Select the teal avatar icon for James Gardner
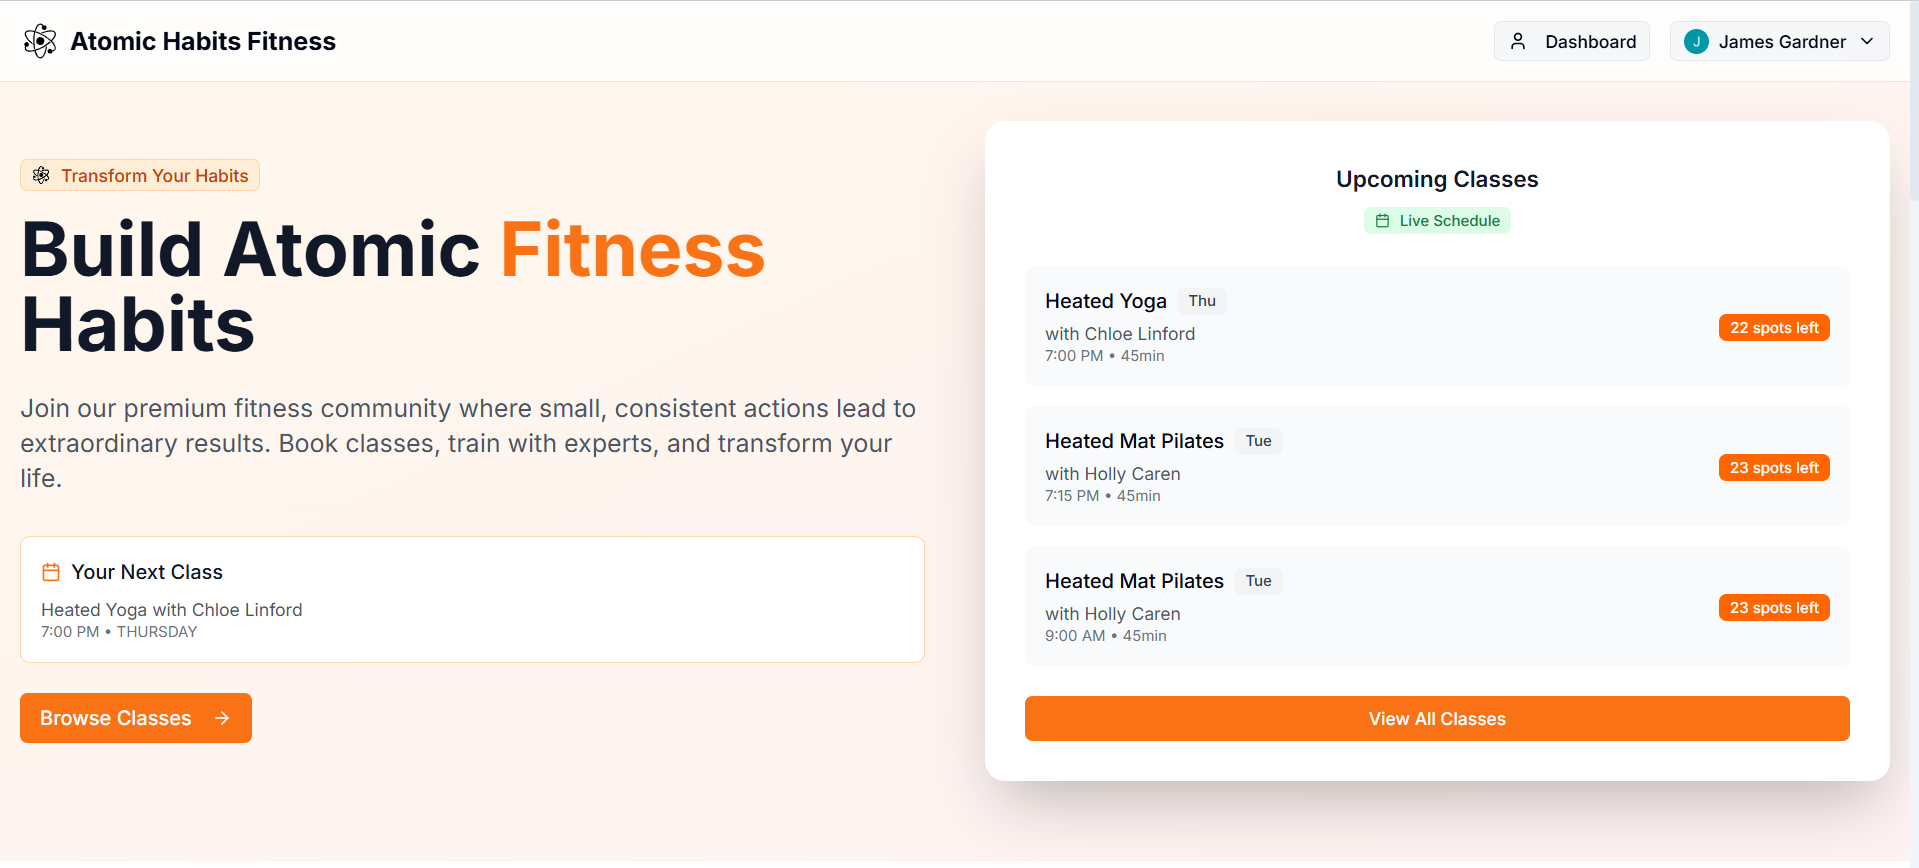Screen dimensions: 1919x868 [x=1696, y=41]
